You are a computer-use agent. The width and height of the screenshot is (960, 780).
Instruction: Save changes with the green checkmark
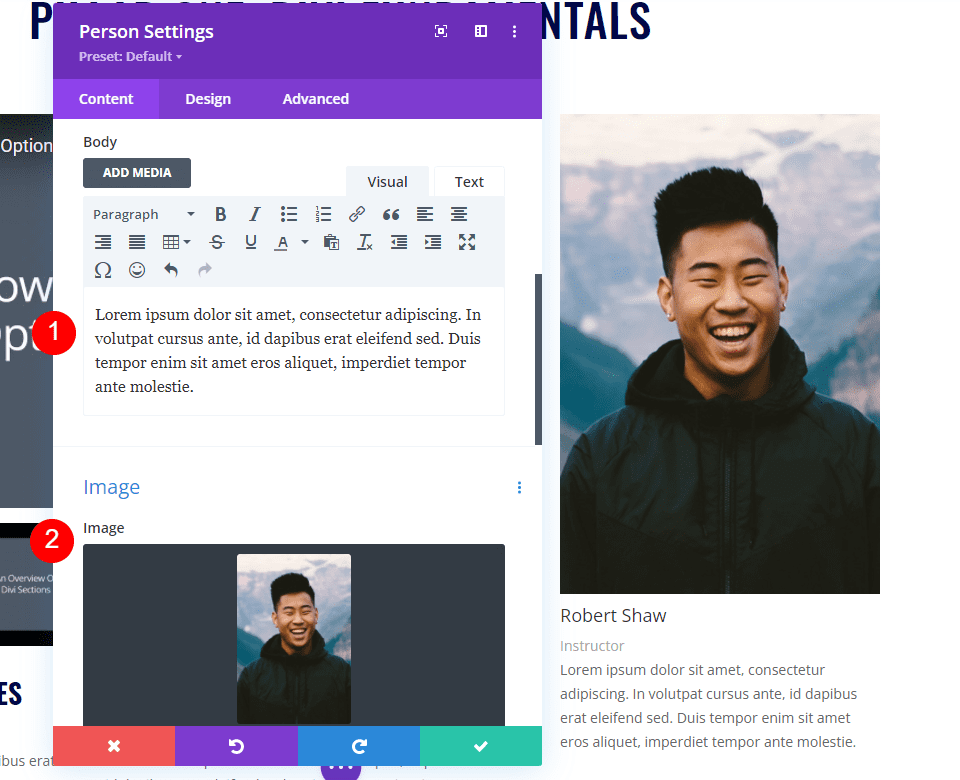coord(480,745)
